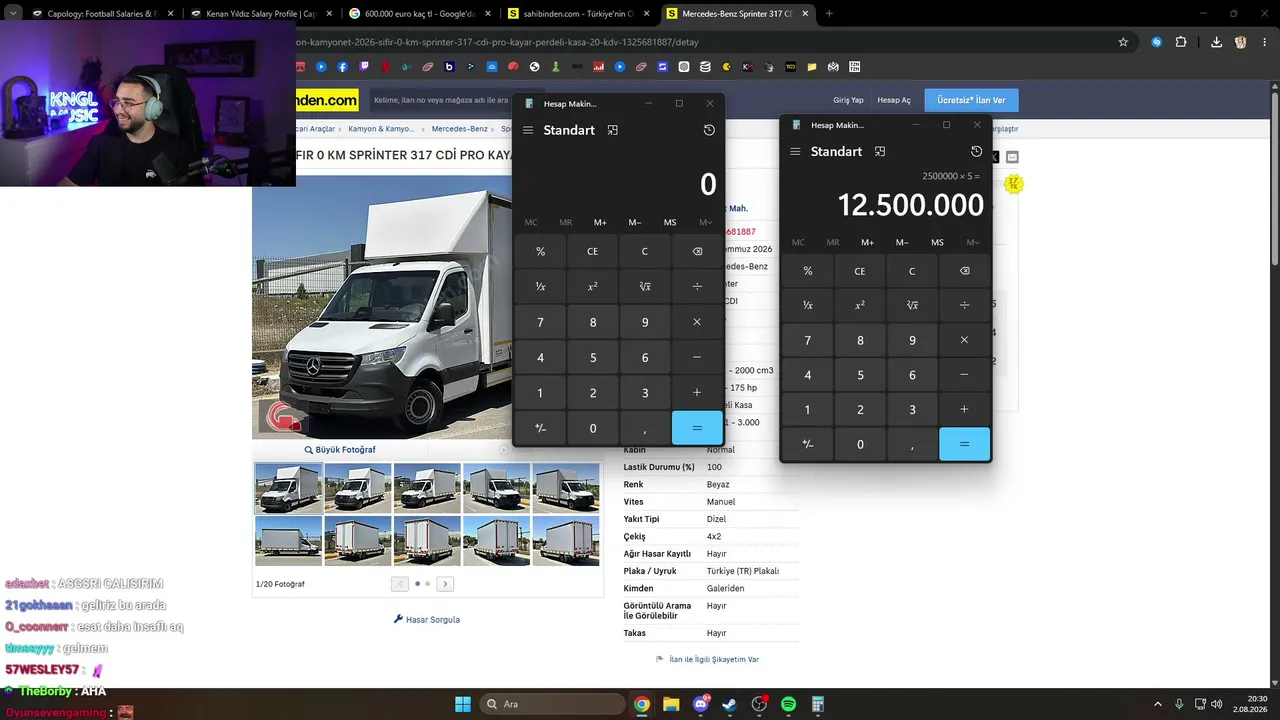Image resolution: width=1280 pixels, height=720 pixels.
Task: Click divide key in left calculator showing 0
Action: (697, 286)
